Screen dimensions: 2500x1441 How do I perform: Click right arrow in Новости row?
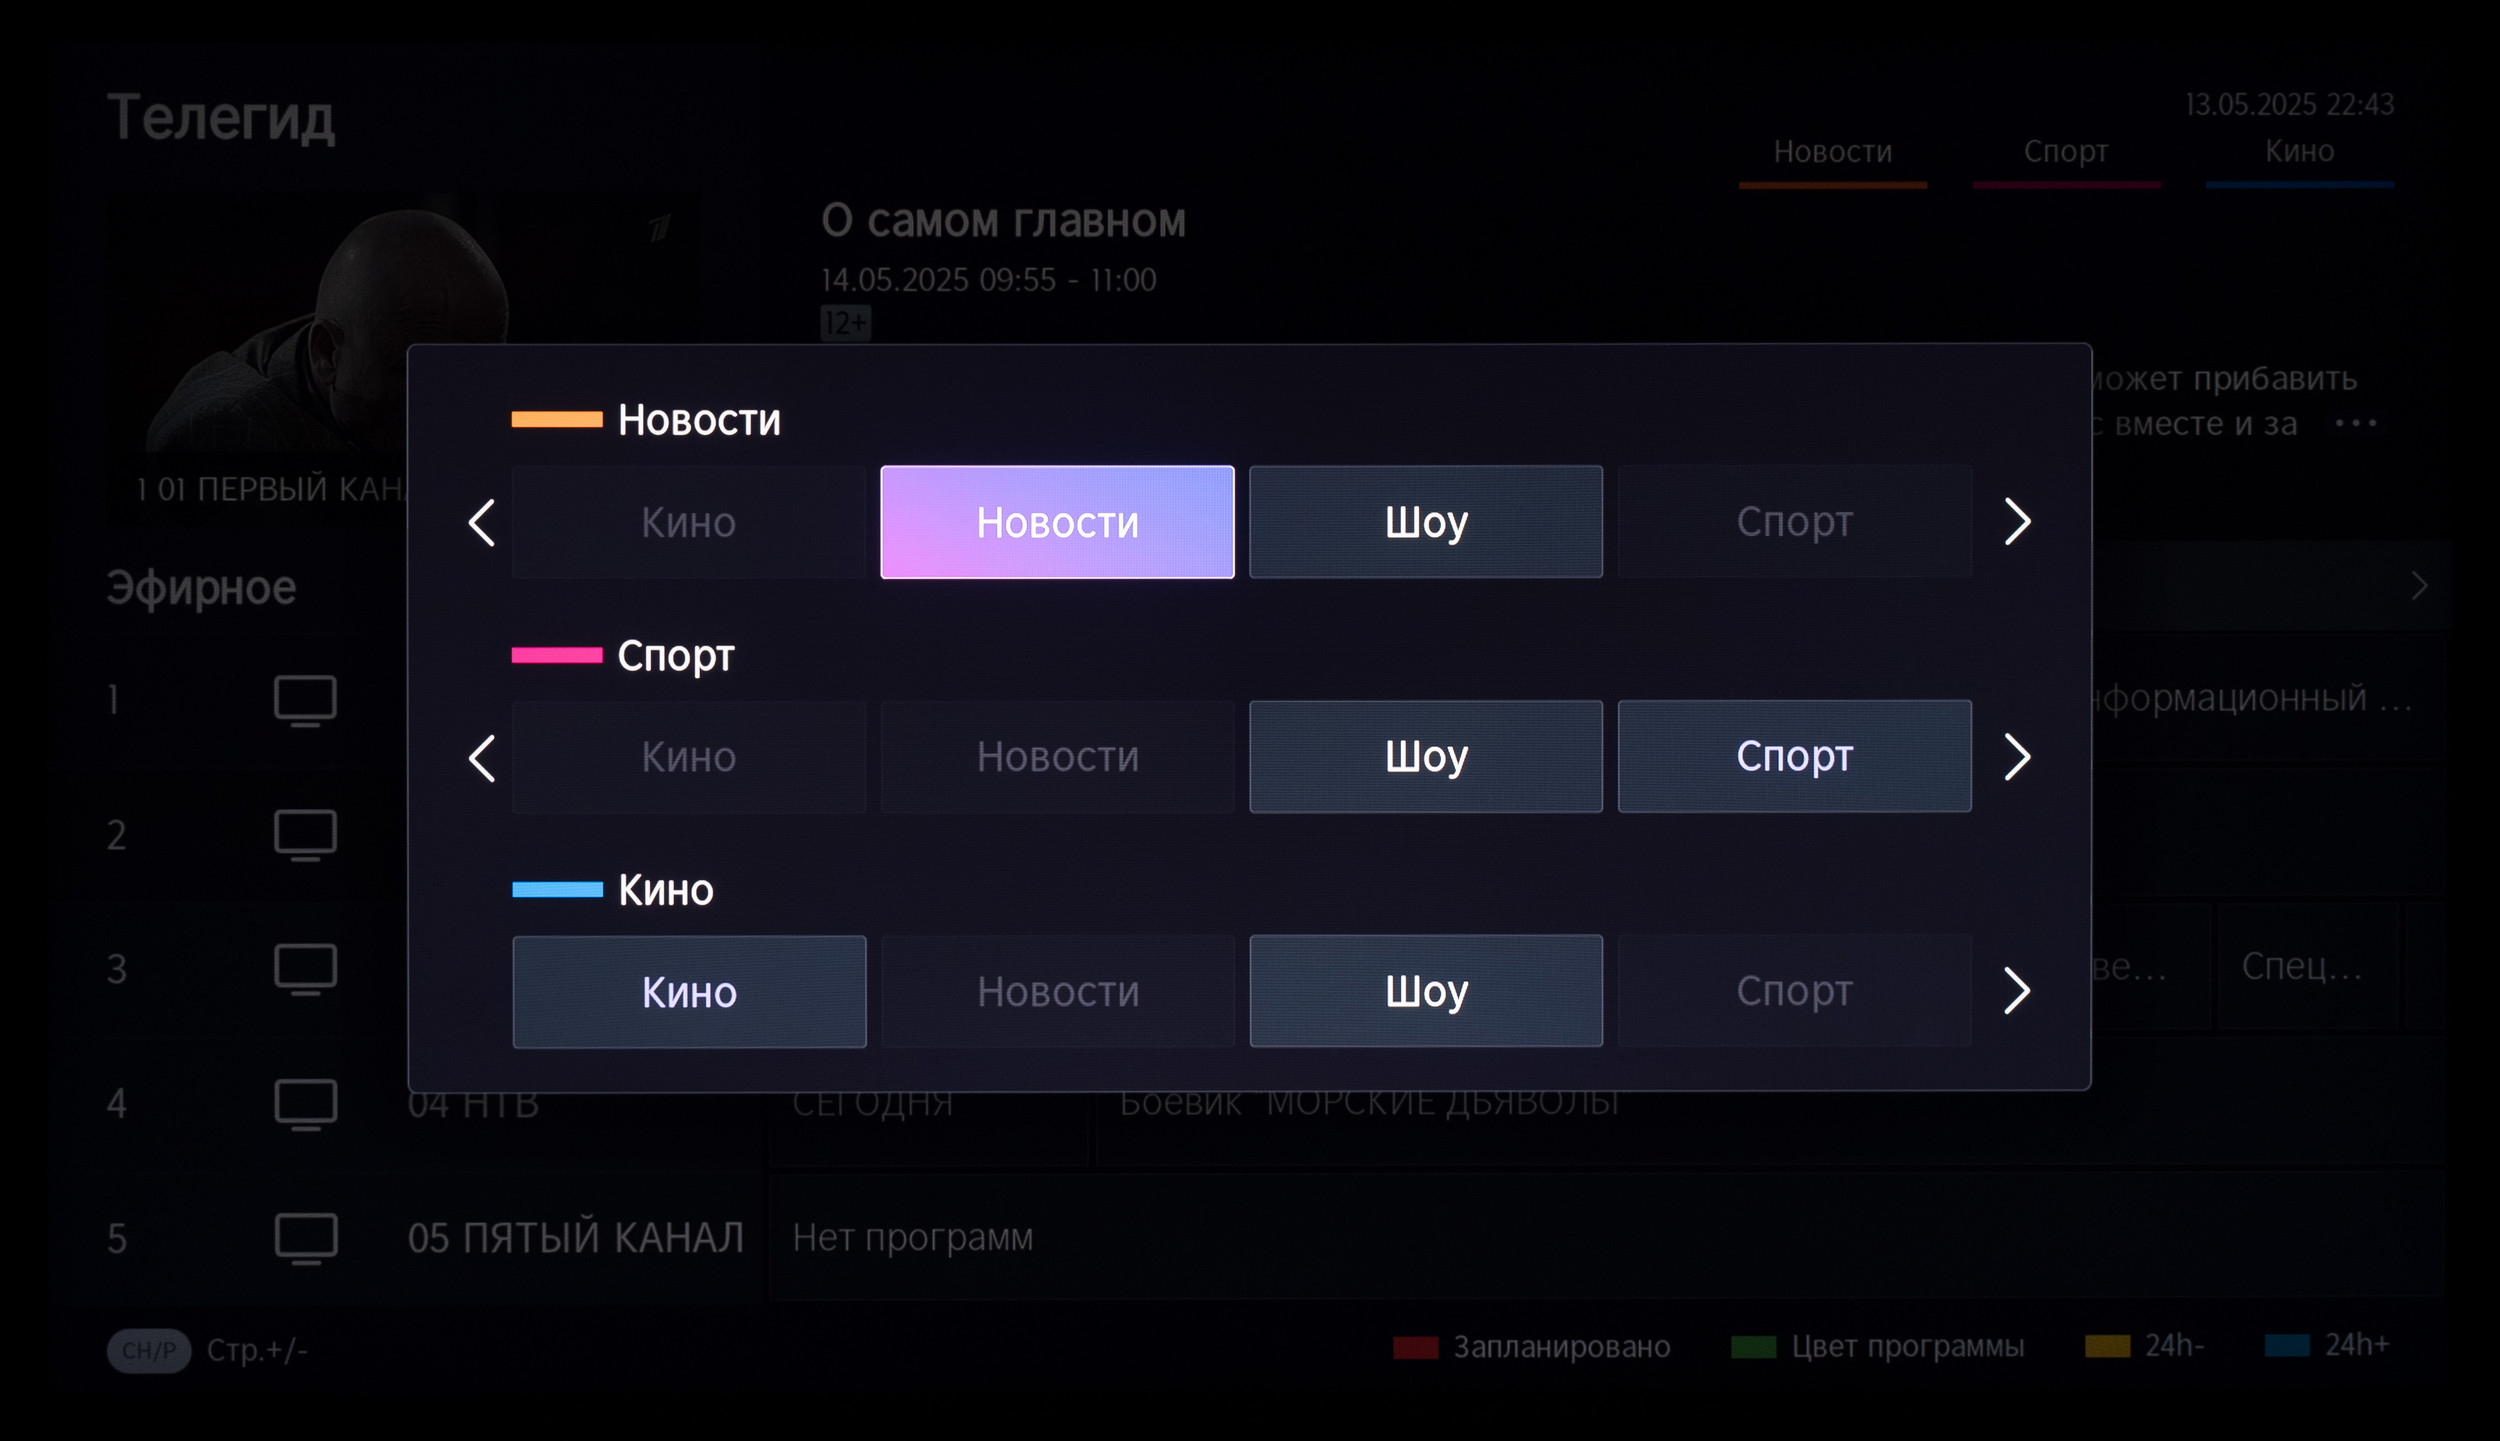2017,522
